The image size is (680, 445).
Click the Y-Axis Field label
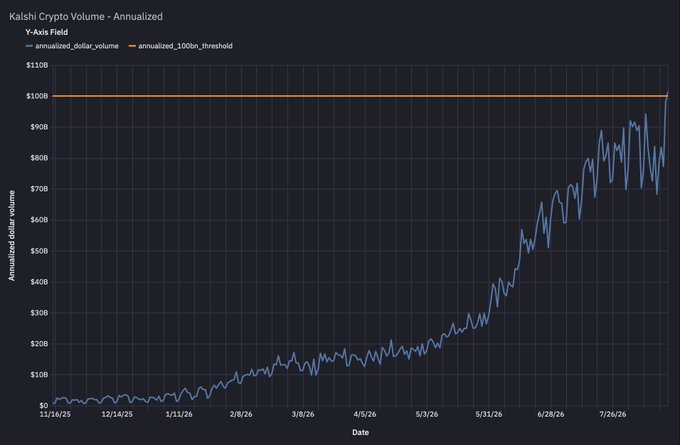(x=46, y=32)
